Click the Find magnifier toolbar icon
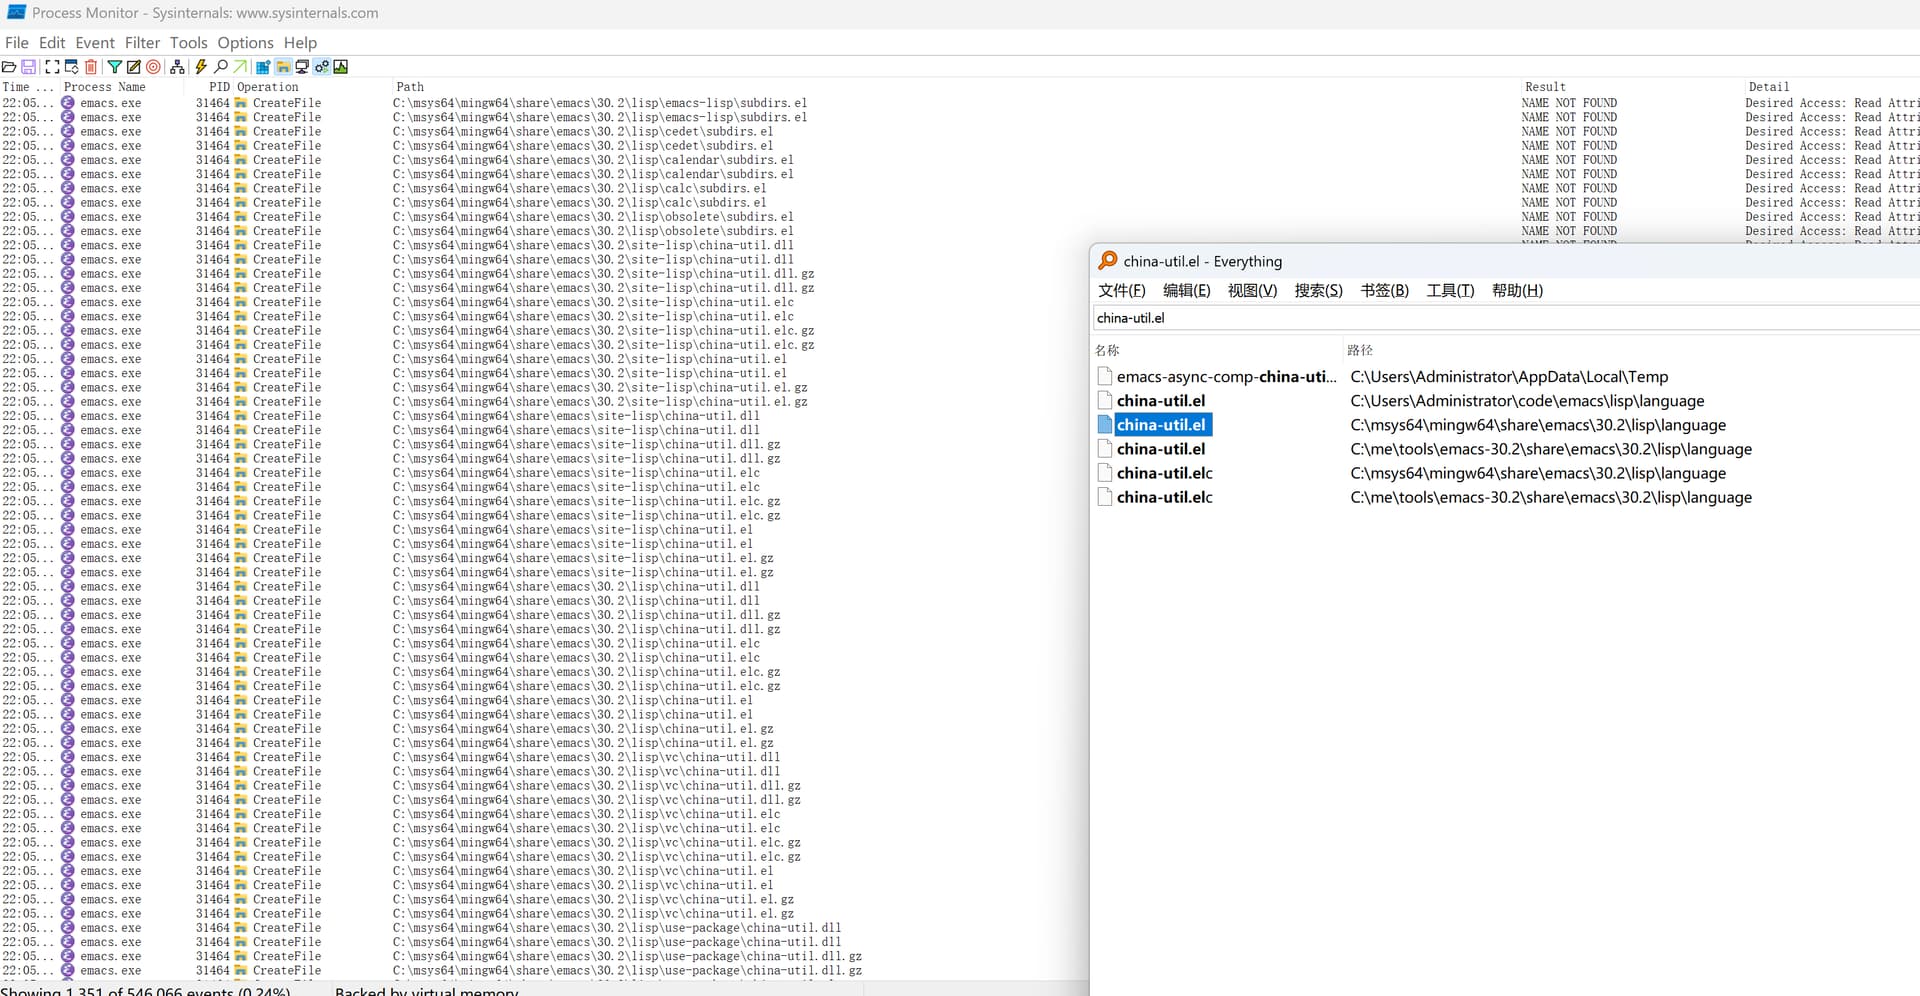This screenshot has height=996, width=1920. tap(221, 67)
